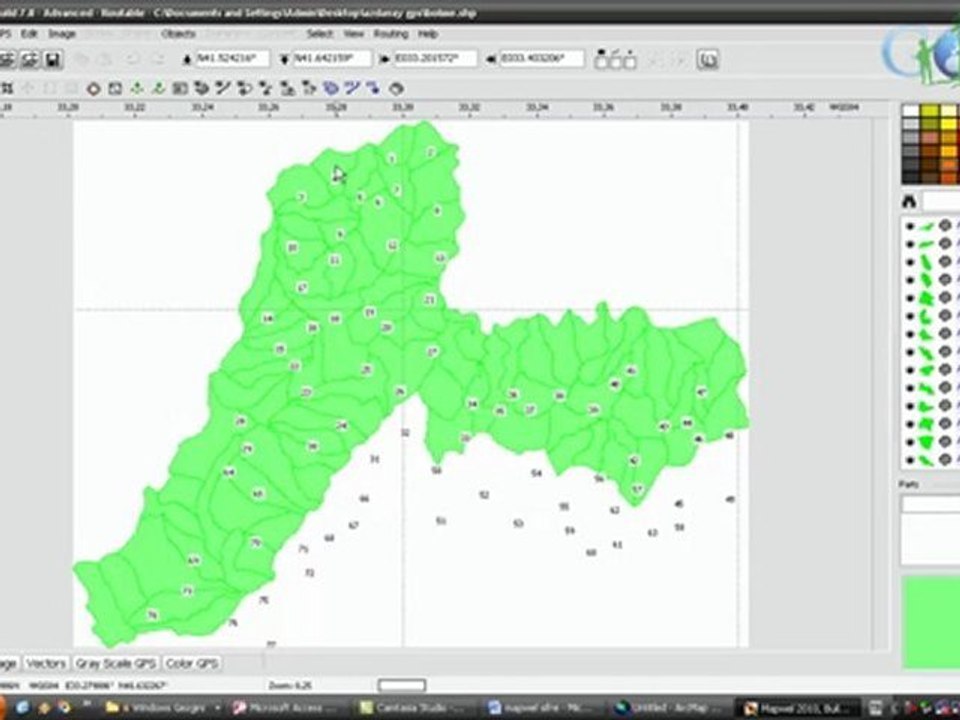Click the red diamond tool icon

pos(93,89)
